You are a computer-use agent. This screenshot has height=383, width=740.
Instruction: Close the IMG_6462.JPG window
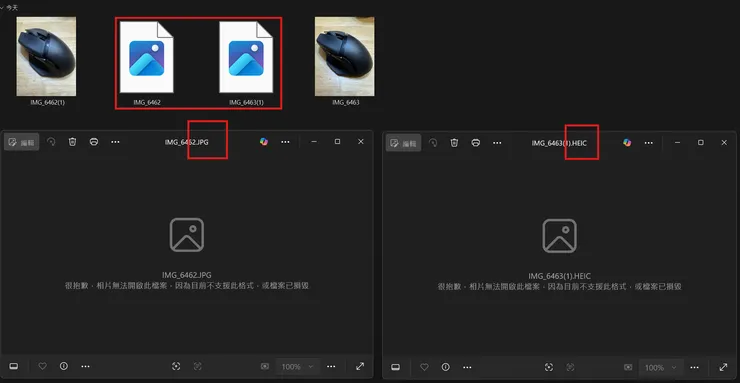click(x=361, y=142)
